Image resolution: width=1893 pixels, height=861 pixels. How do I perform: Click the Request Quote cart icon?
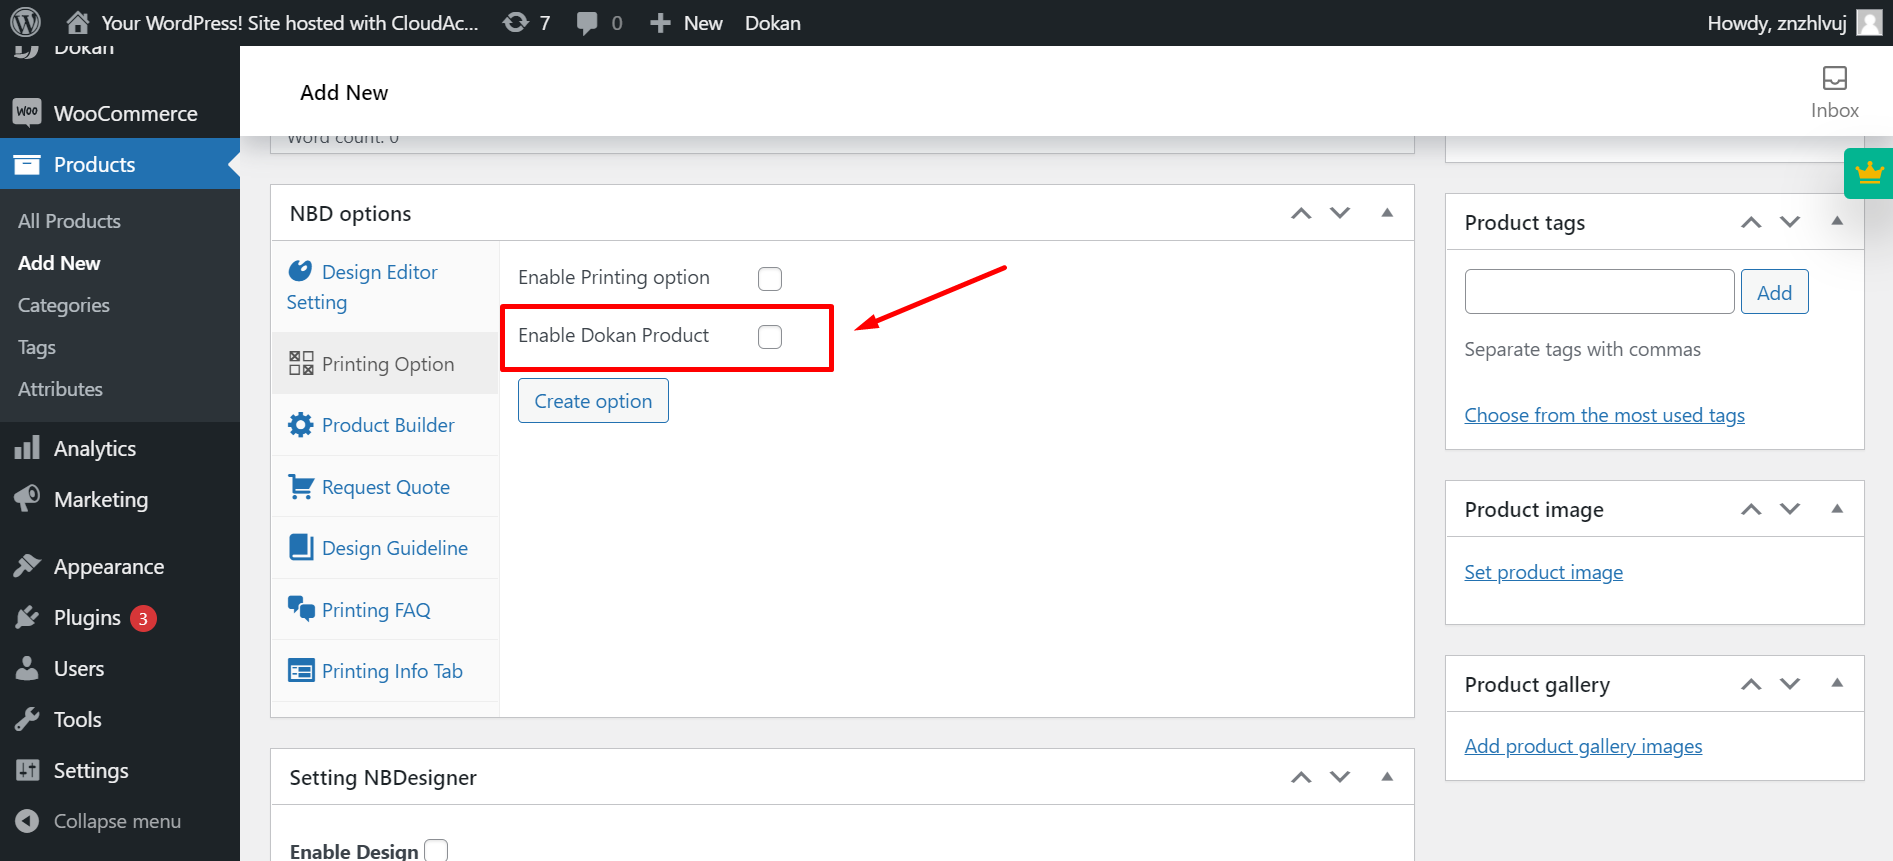[x=300, y=486]
